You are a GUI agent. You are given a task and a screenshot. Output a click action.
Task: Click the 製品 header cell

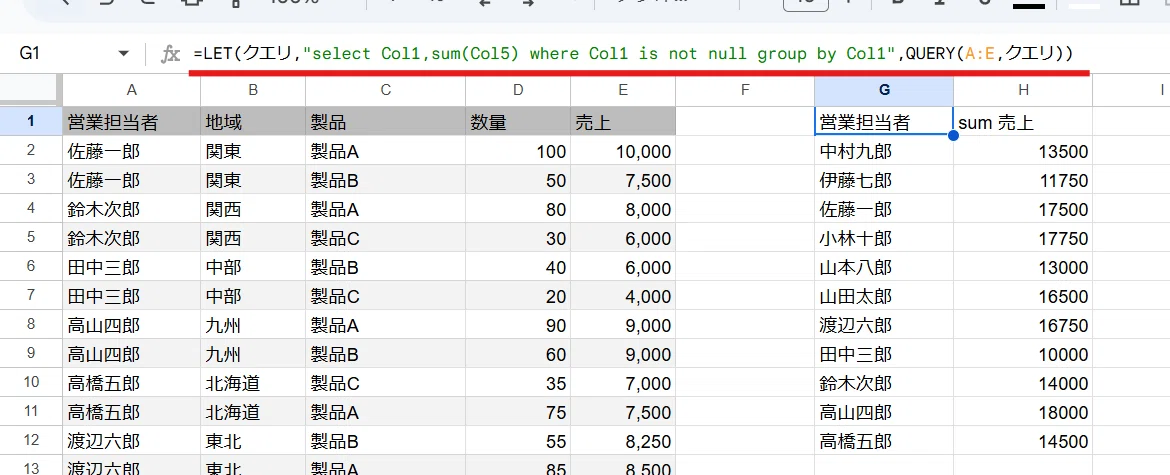coord(385,122)
